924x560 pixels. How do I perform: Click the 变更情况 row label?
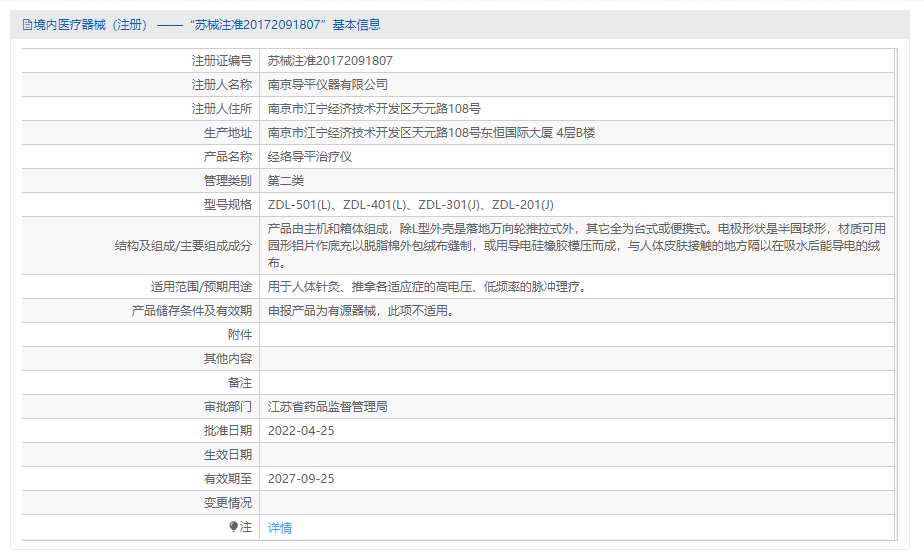tap(228, 502)
